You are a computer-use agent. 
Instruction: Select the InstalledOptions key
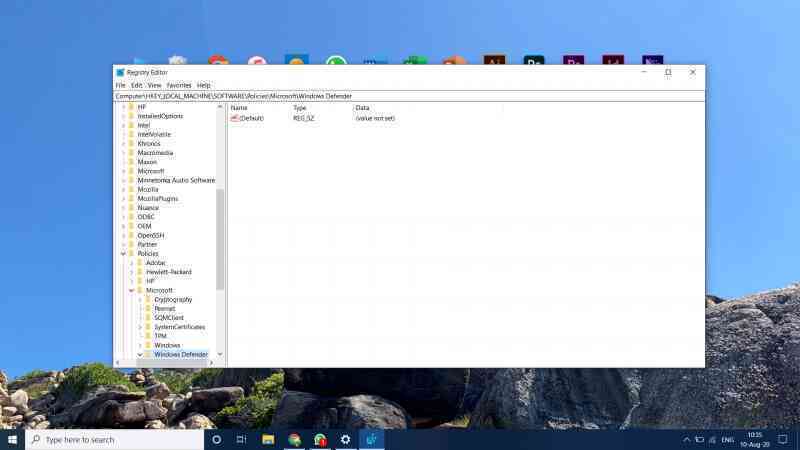click(160, 116)
